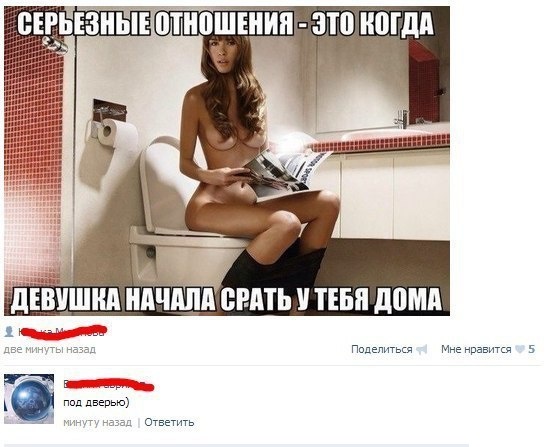Click the megaphone icon beside Поделиться
The height and width of the screenshot is (447, 555).
click(x=421, y=350)
